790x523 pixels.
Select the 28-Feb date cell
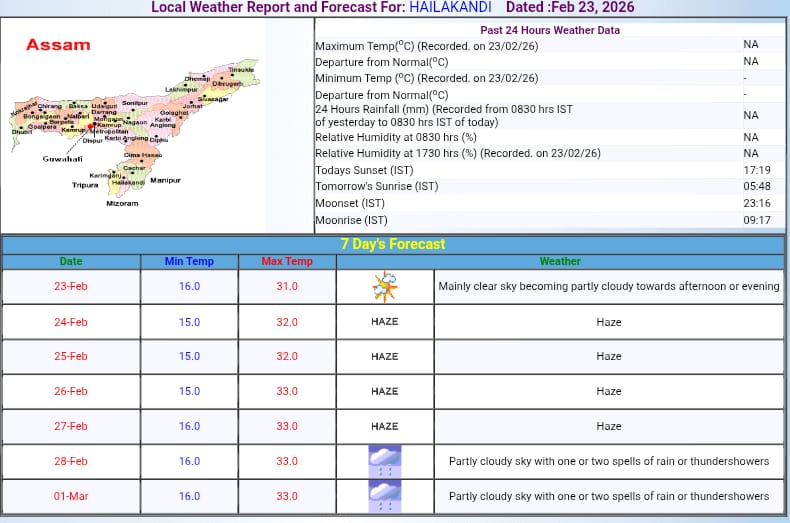(71, 461)
